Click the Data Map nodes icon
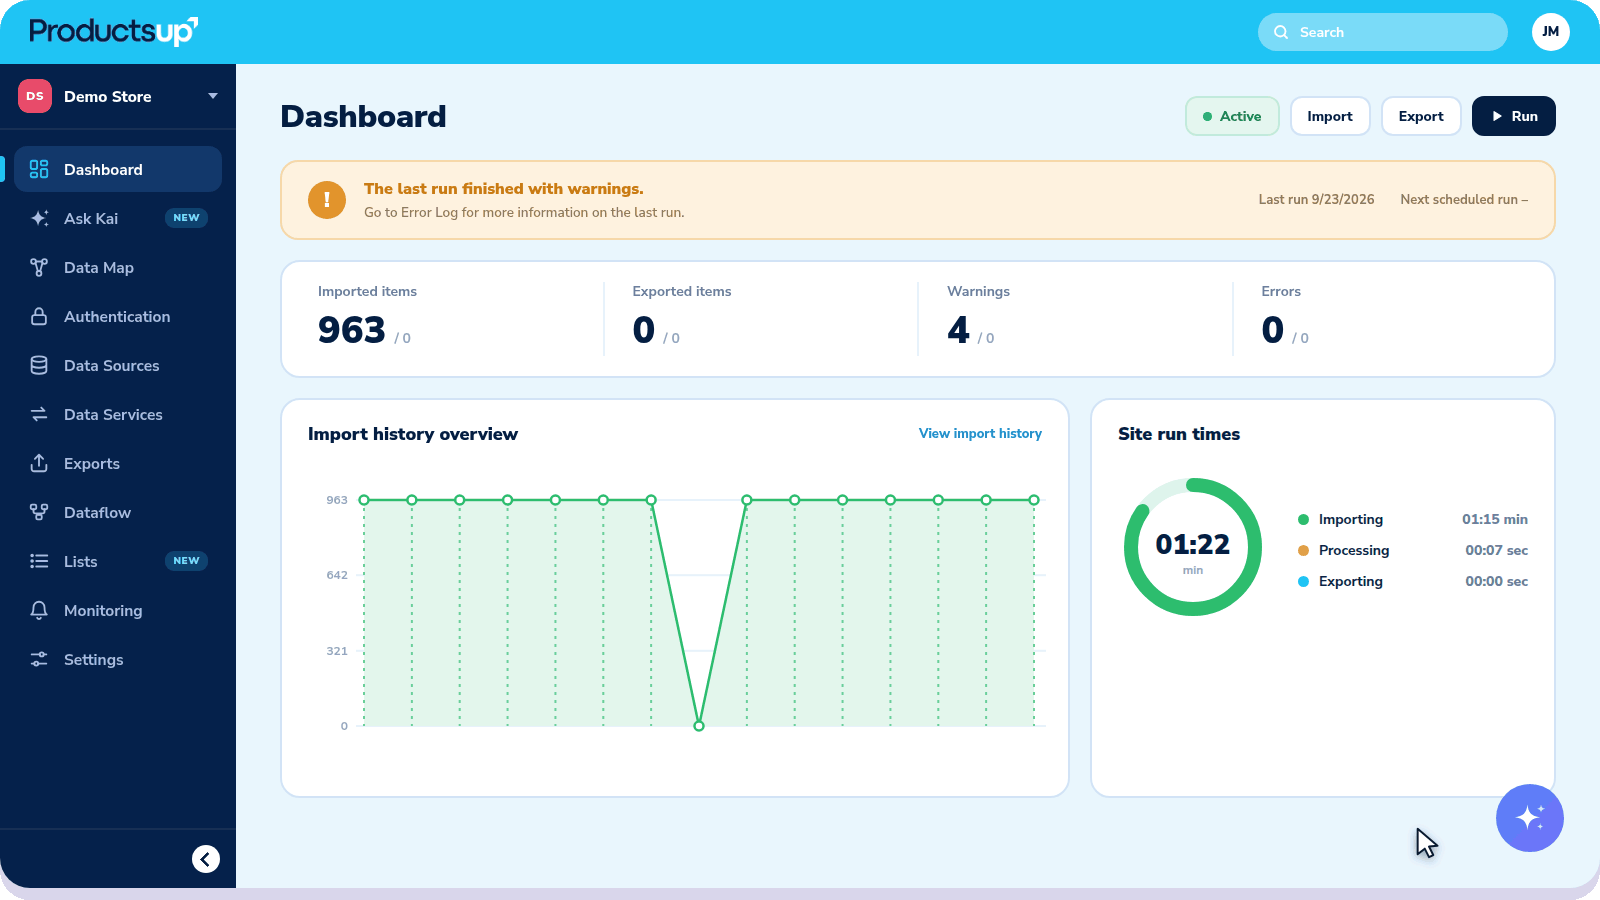 39,267
